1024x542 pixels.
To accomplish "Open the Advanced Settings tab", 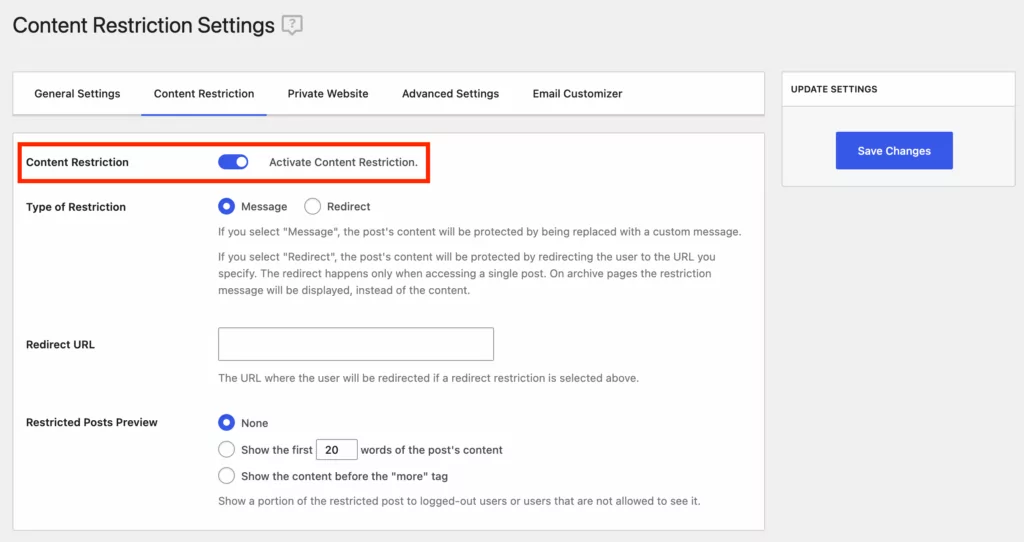I will click(451, 93).
